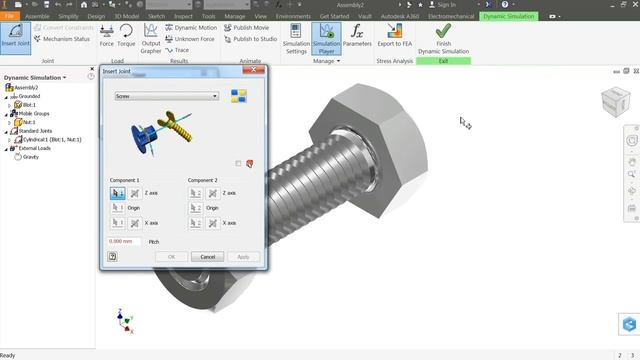The height and width of the screenshot is (360, 640).
Task: Click the Home icon in quick access toolbar
Action: click(84, 5)
